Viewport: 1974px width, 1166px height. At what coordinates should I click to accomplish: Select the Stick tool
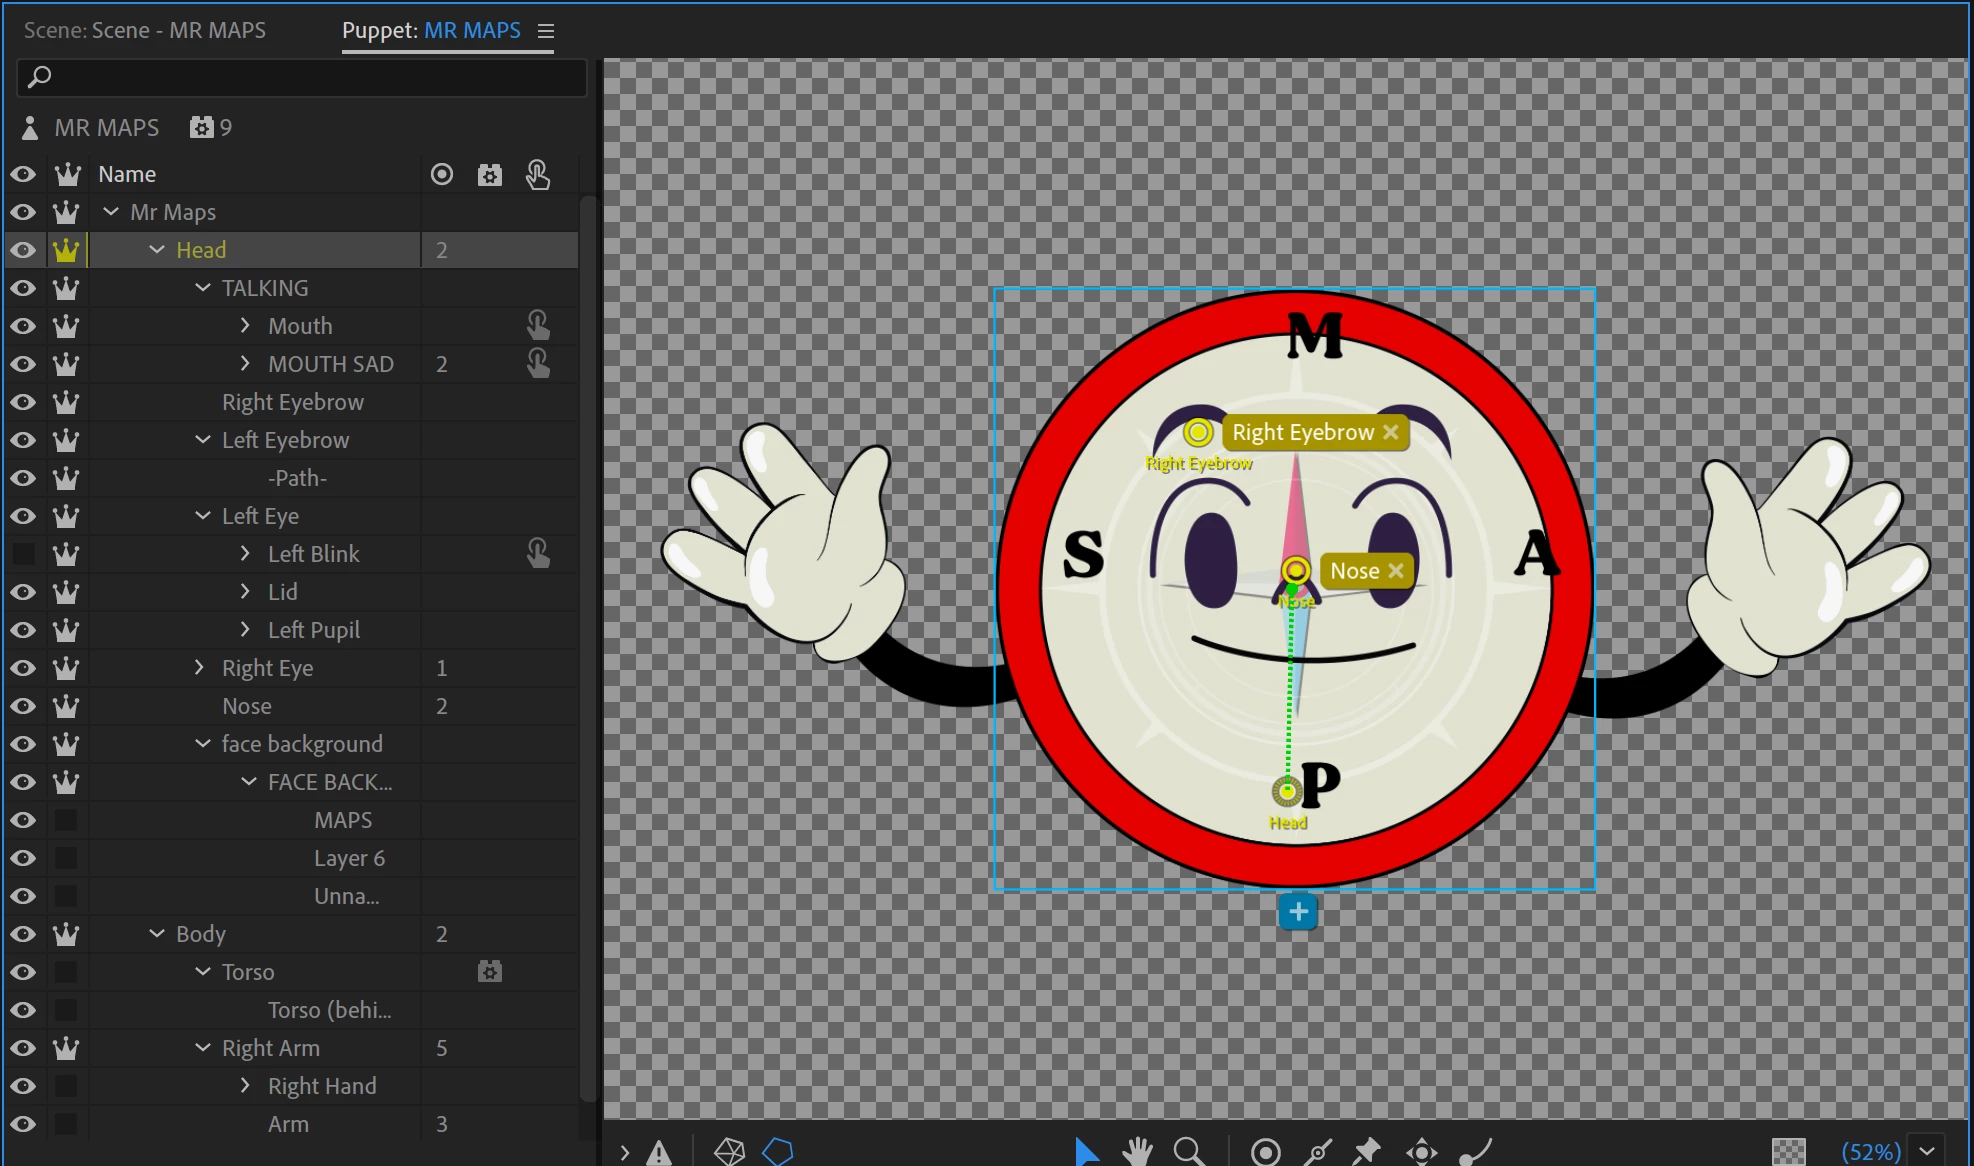click(1318, 1151)
